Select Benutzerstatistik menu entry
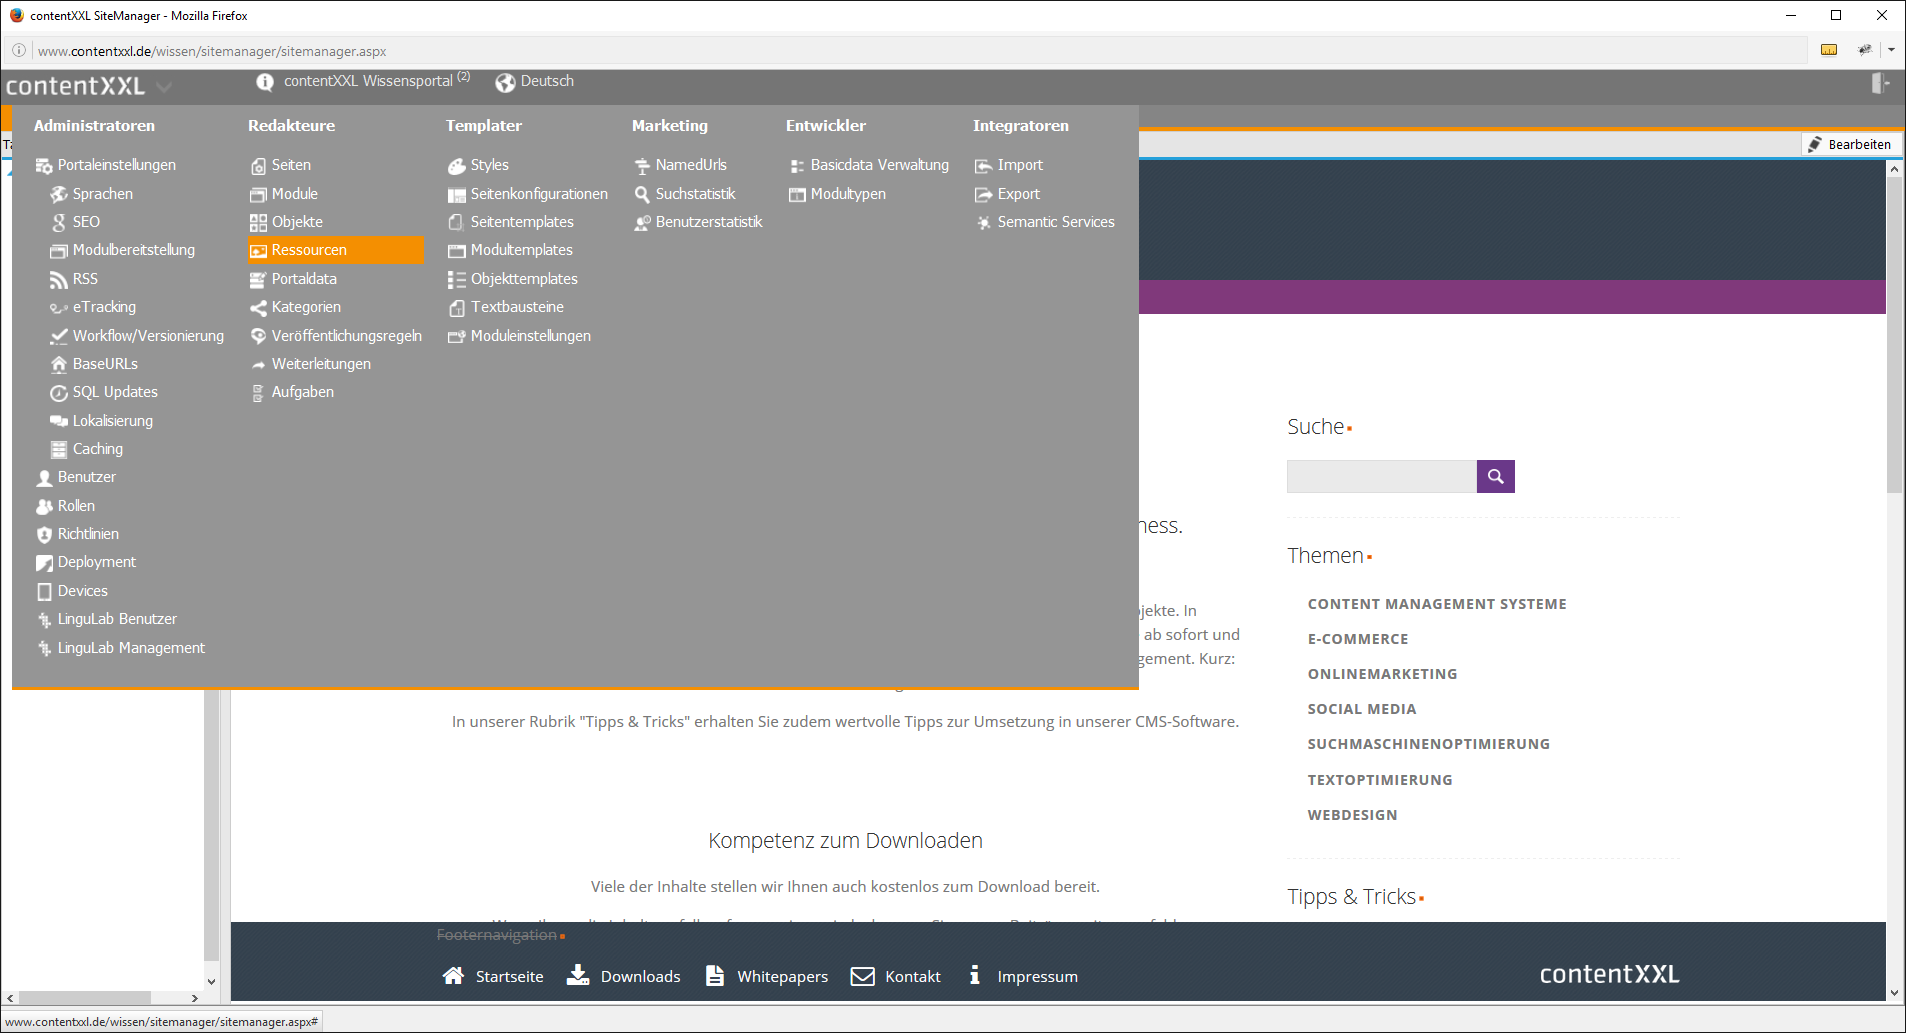The height and width of the screenshot is (1033, 1906). click(709, 222)
